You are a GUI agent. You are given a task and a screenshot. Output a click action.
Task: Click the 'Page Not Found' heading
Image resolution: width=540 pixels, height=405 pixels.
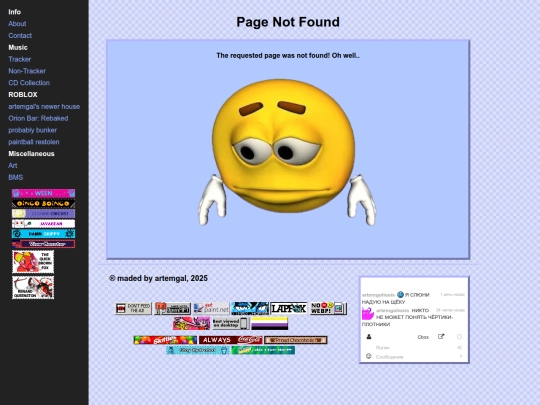click(288, 22)
